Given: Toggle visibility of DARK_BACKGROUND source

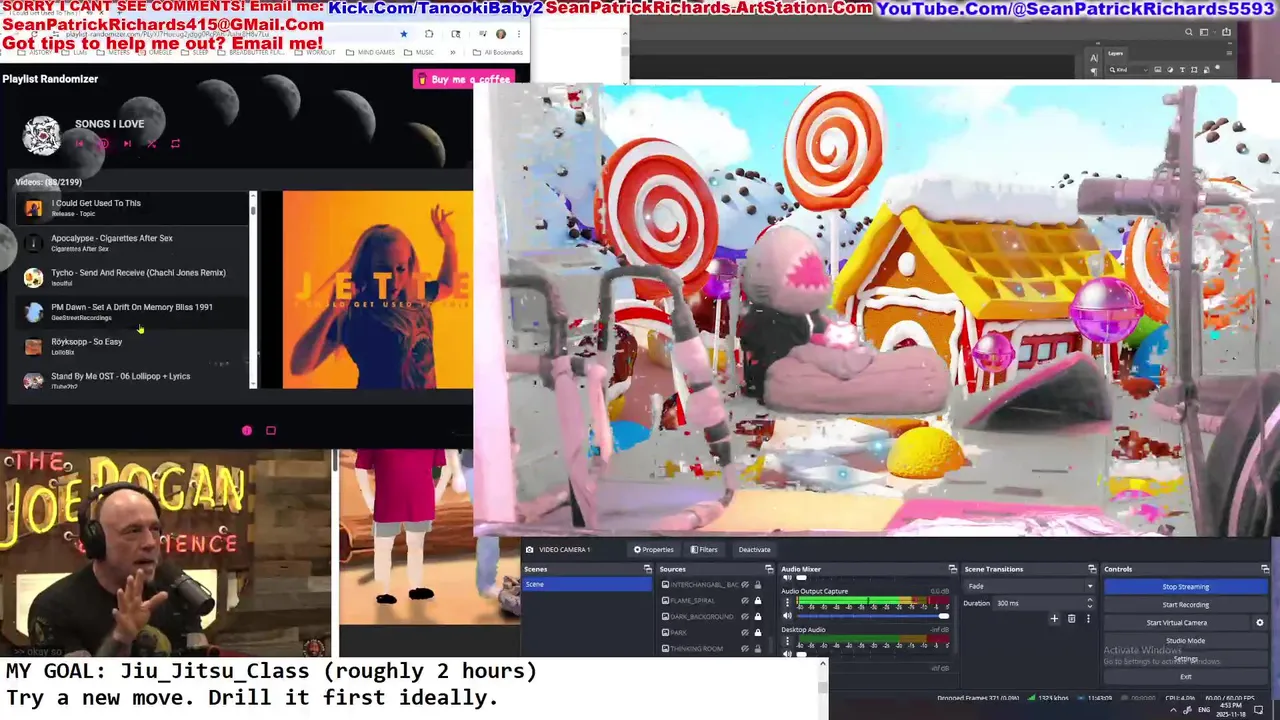Looking at the screenshot, I should click(745, 616).
